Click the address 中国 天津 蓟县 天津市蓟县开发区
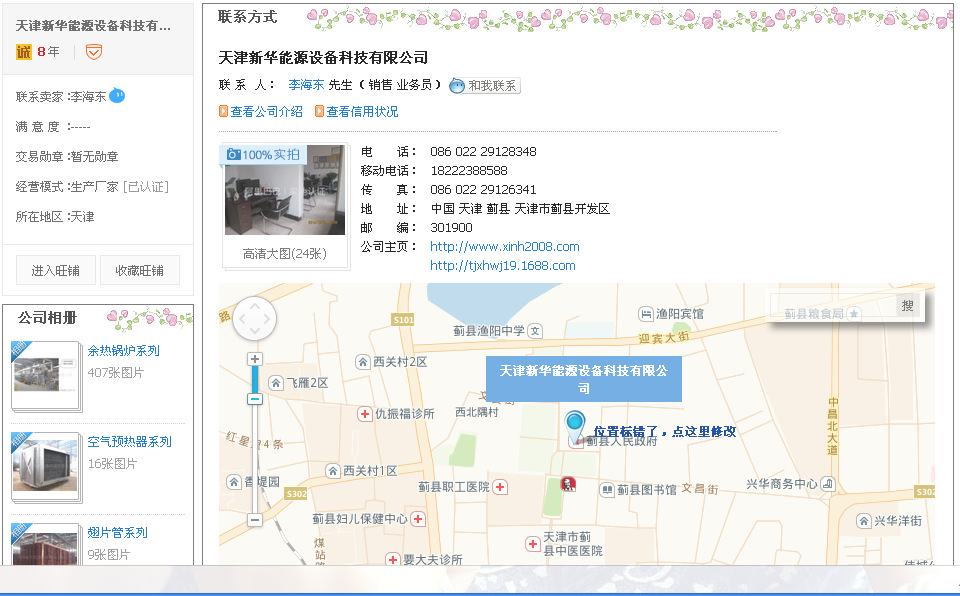The width and height of the screenshot is (960, 596). pos(520,209)
